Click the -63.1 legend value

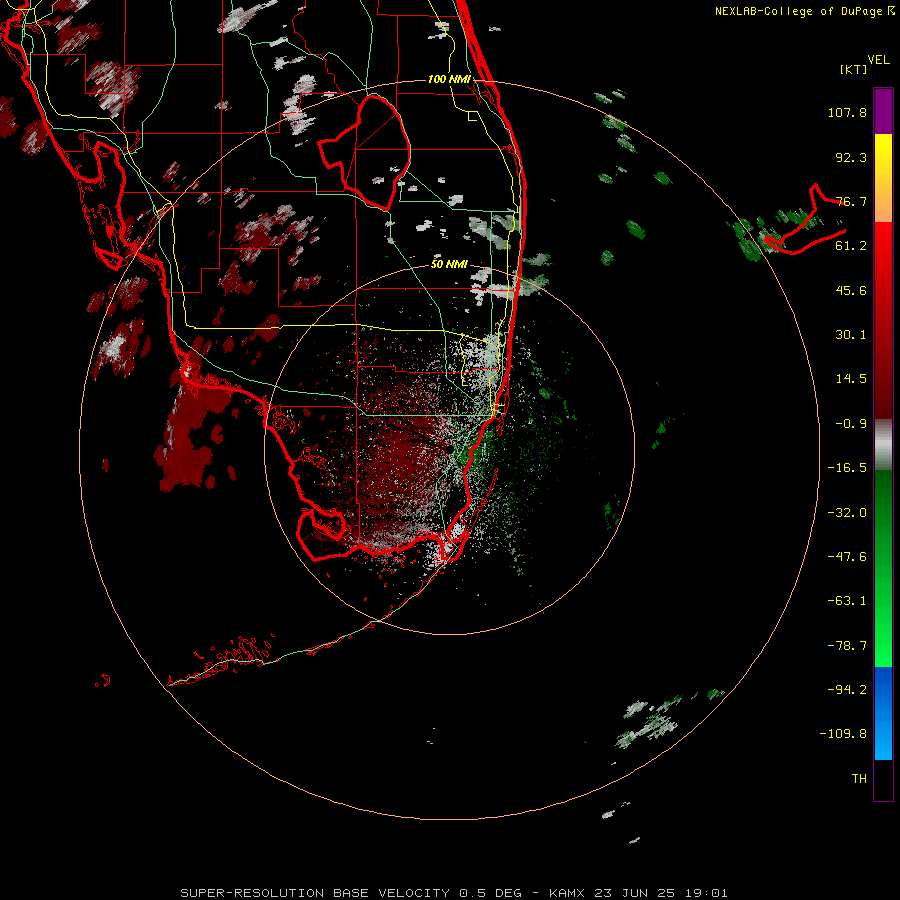click(x=847, y=601)
